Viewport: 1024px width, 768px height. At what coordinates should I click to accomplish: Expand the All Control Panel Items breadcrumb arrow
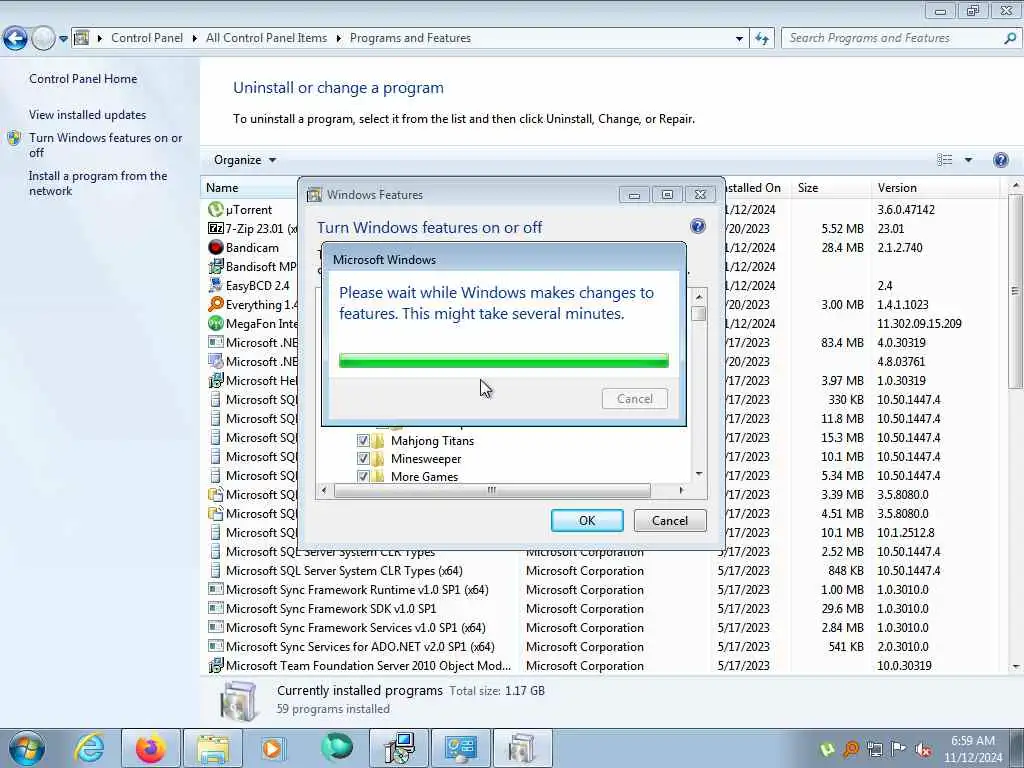(338, 39)
